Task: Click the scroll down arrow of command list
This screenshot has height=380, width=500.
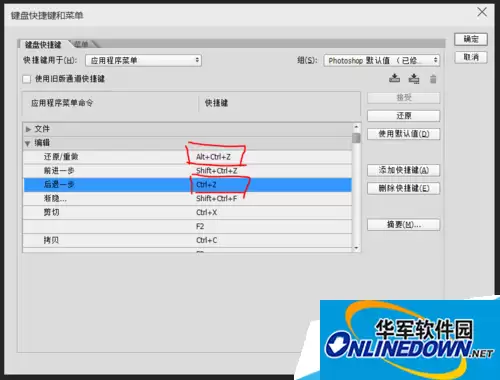Action: coord(356,248)
